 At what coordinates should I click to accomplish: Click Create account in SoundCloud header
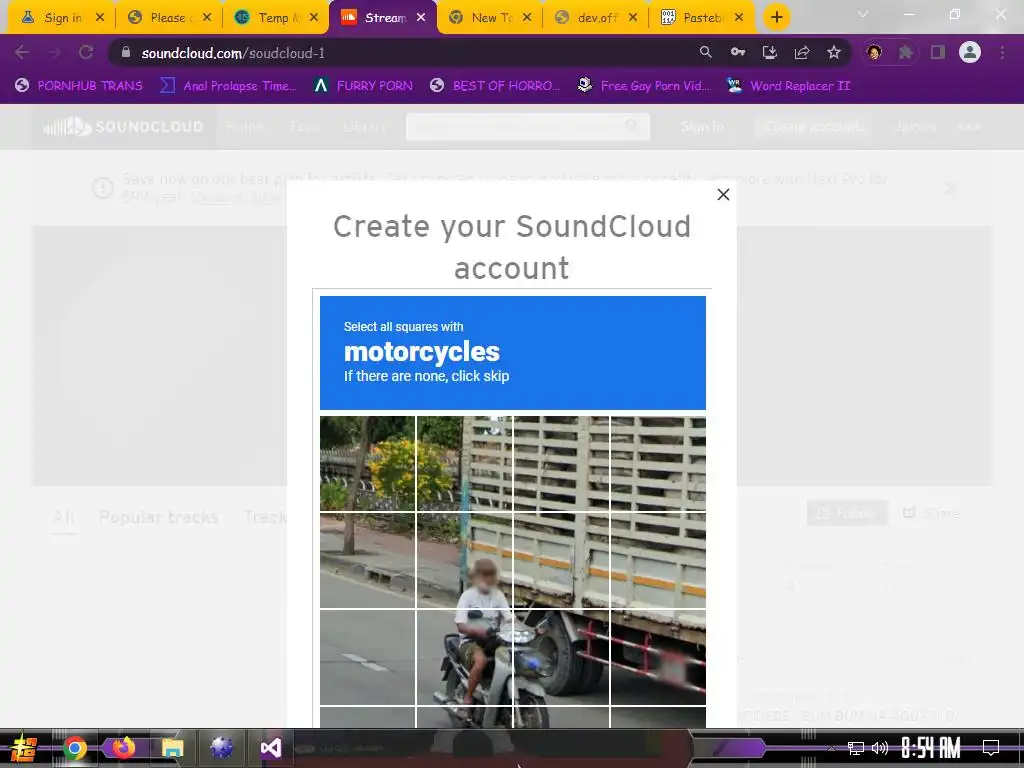812,127
